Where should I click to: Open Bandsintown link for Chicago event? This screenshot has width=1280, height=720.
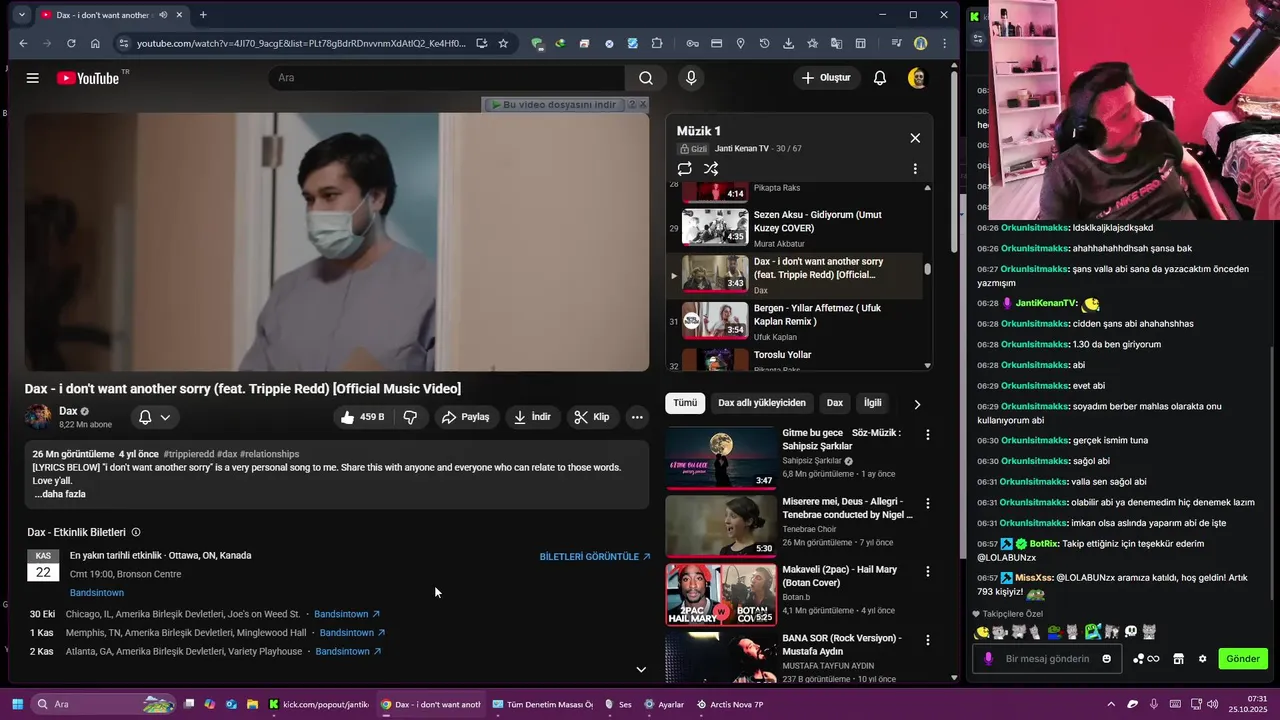(347, 614)
